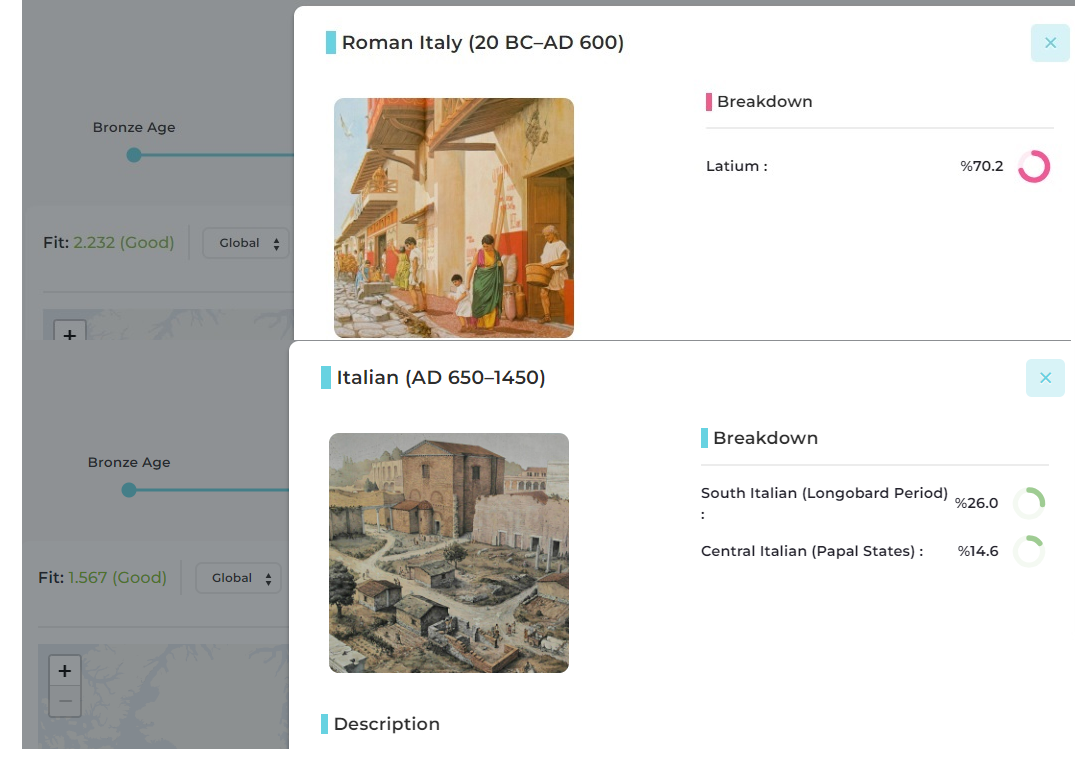Click Breakdown heading in Italian panel
The width and height of the screenshot is (1075, 764).
tap(765, 438)
